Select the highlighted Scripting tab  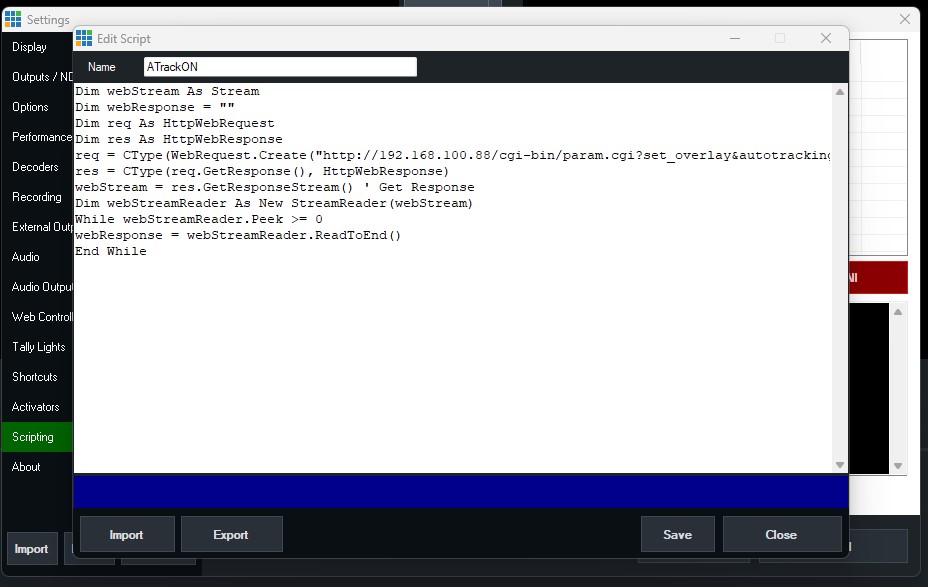pyautogui.click(x=37, y=437)
